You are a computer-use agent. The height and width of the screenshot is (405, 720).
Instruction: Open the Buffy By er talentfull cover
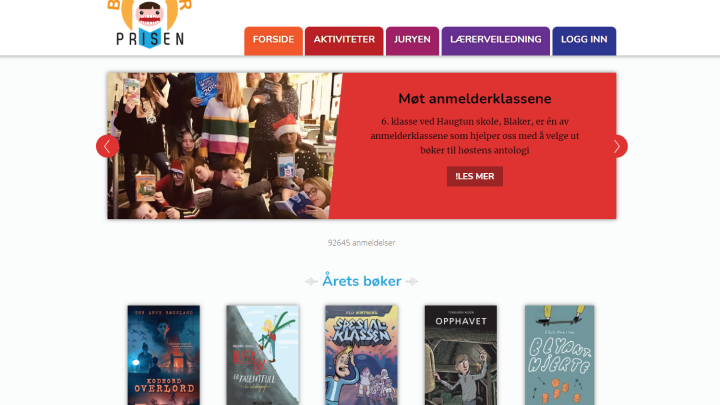pyautogui.click(x=263, y=355)
